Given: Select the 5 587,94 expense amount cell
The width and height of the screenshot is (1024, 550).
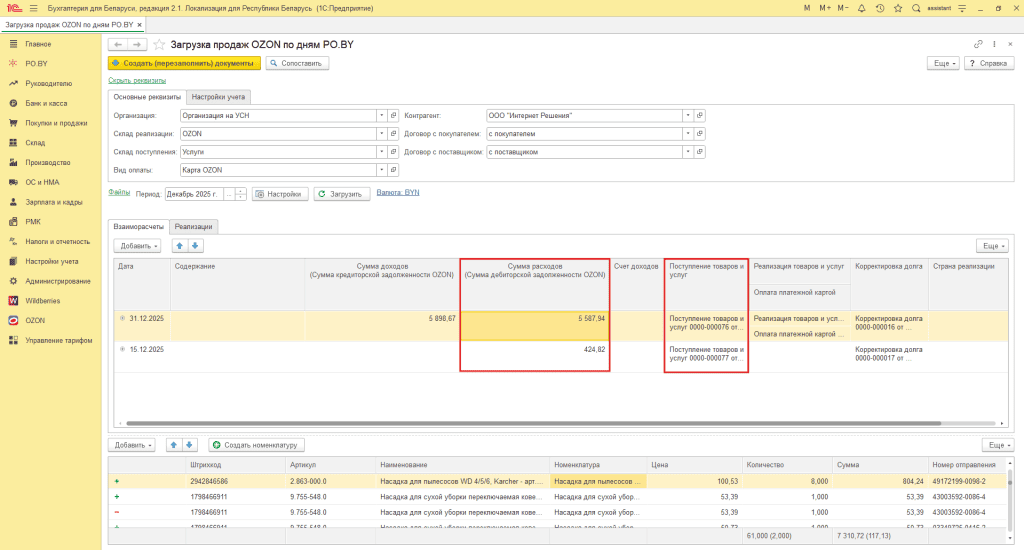Looking at the screenshot, I should 535,325.
